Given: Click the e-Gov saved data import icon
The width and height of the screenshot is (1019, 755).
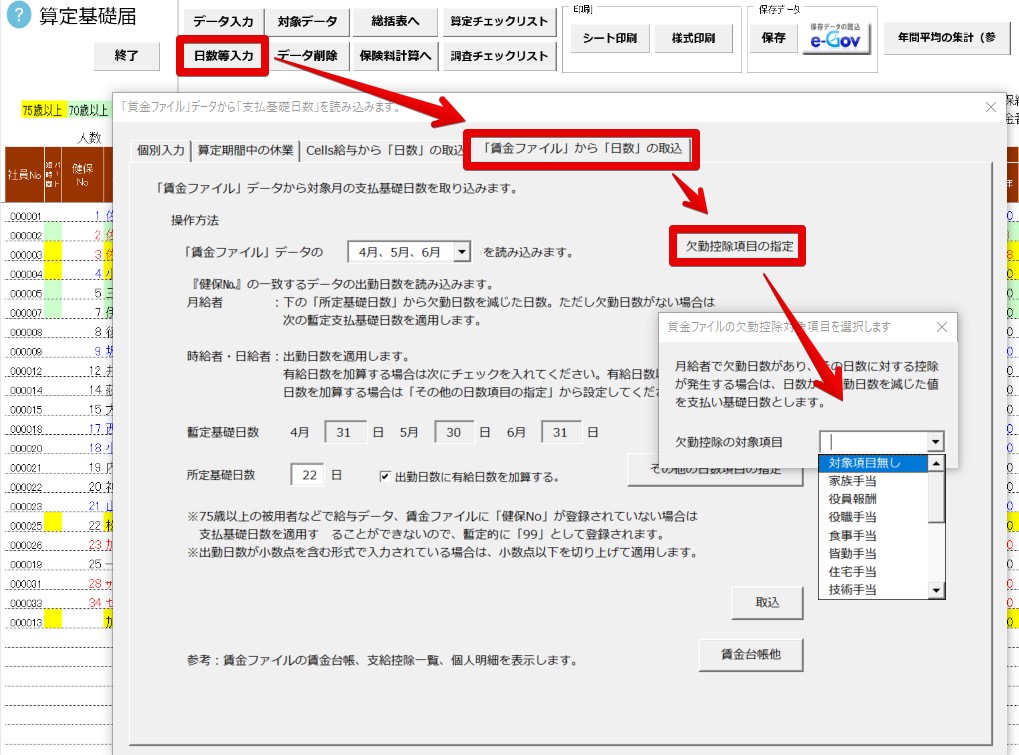Looking at the screenshot, I should click(835, 38).
